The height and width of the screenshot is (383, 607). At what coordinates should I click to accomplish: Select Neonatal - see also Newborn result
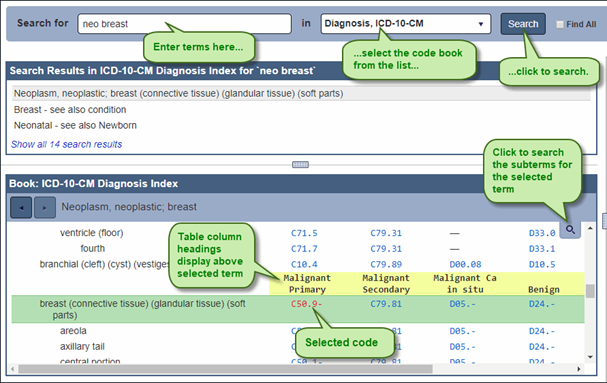click(x=75, y=125)
